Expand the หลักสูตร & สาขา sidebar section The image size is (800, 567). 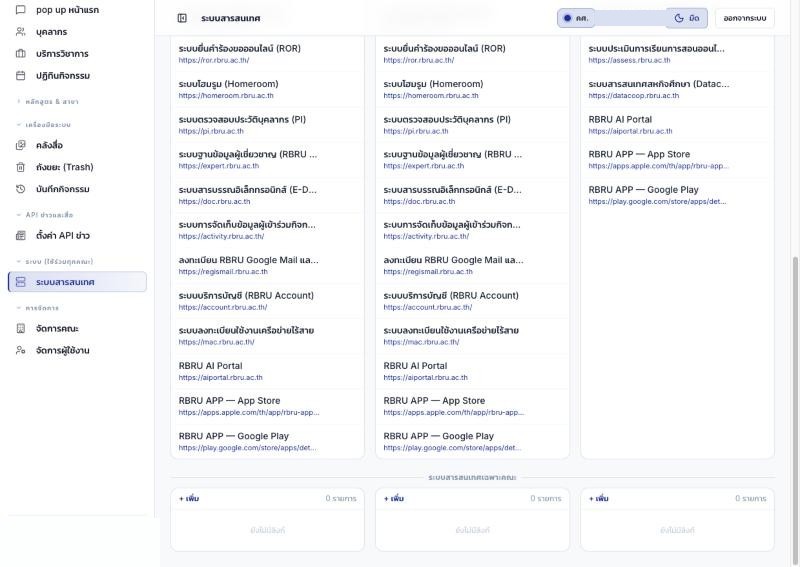[47, 102]
